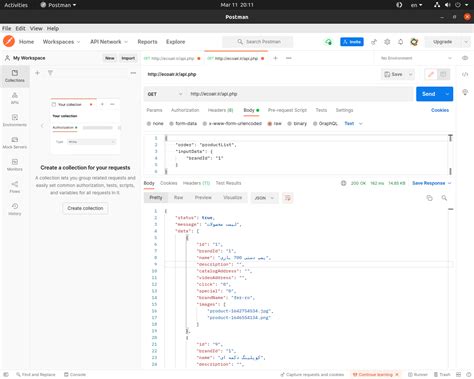Open the APIs sidebar section
Screen dimensions: 474x379
(x=15, y=98)
